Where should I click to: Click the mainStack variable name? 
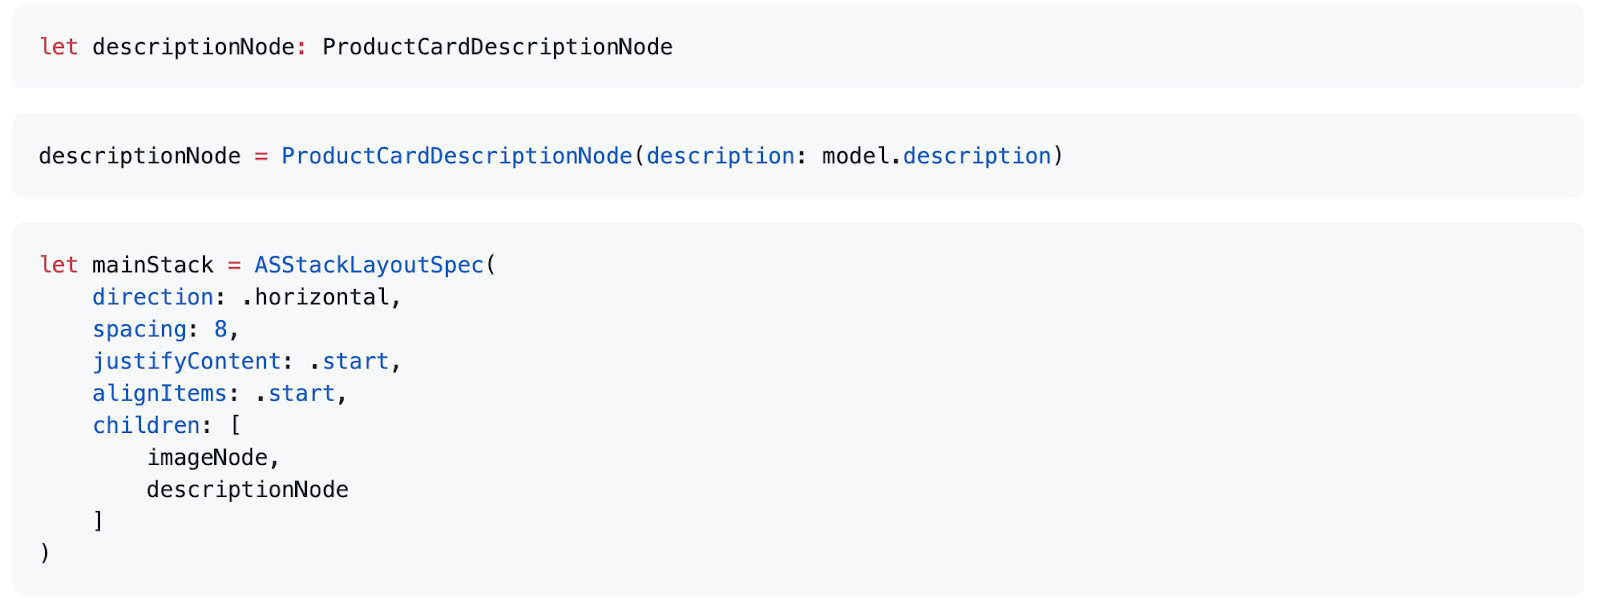pos(153,265)
